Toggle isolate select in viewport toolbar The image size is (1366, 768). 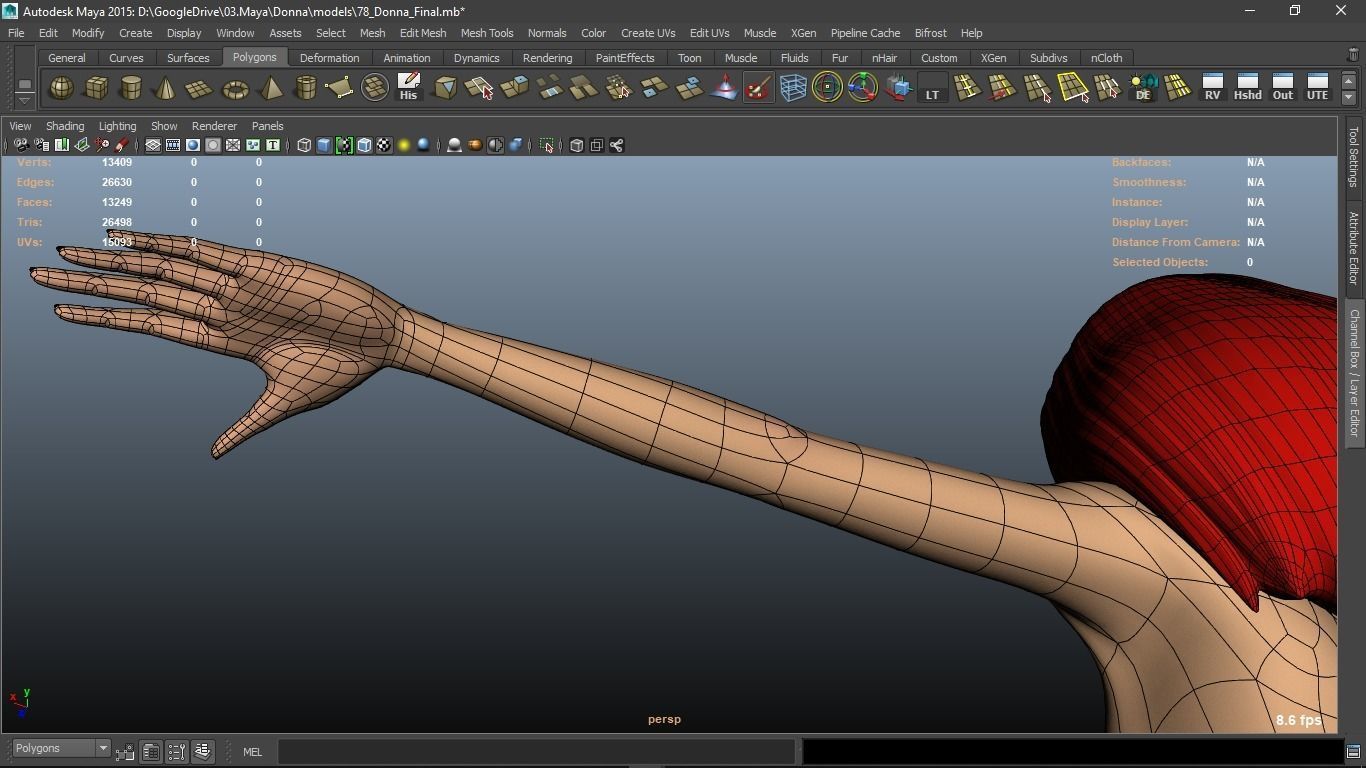(x=546, y=146)
